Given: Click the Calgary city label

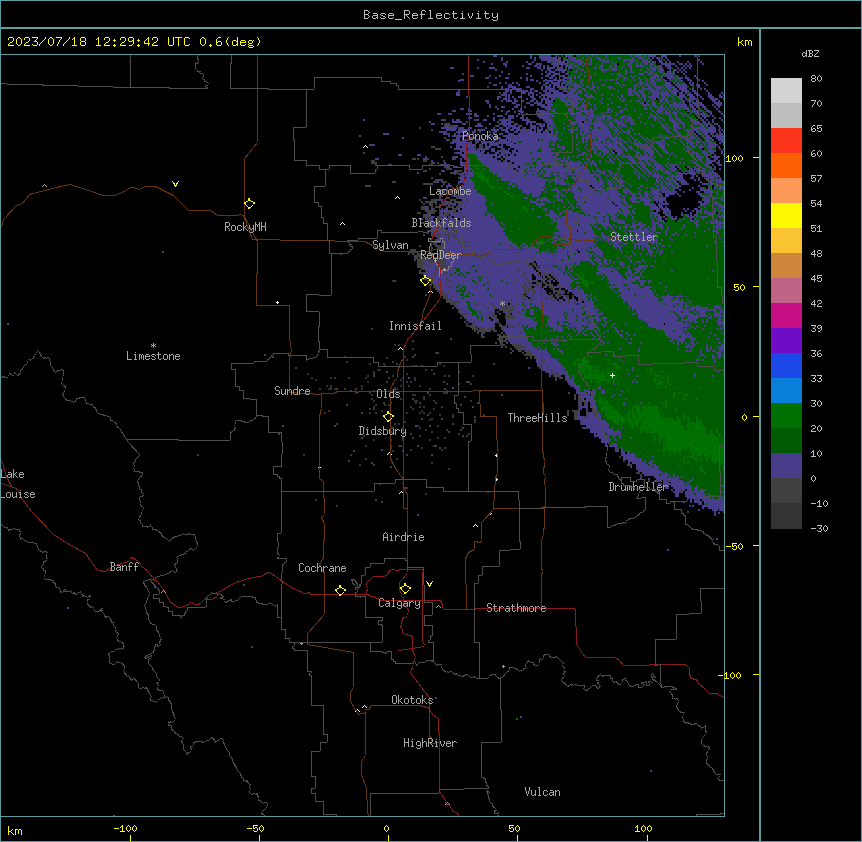Looking at the screenshot, I should point(399,603).
